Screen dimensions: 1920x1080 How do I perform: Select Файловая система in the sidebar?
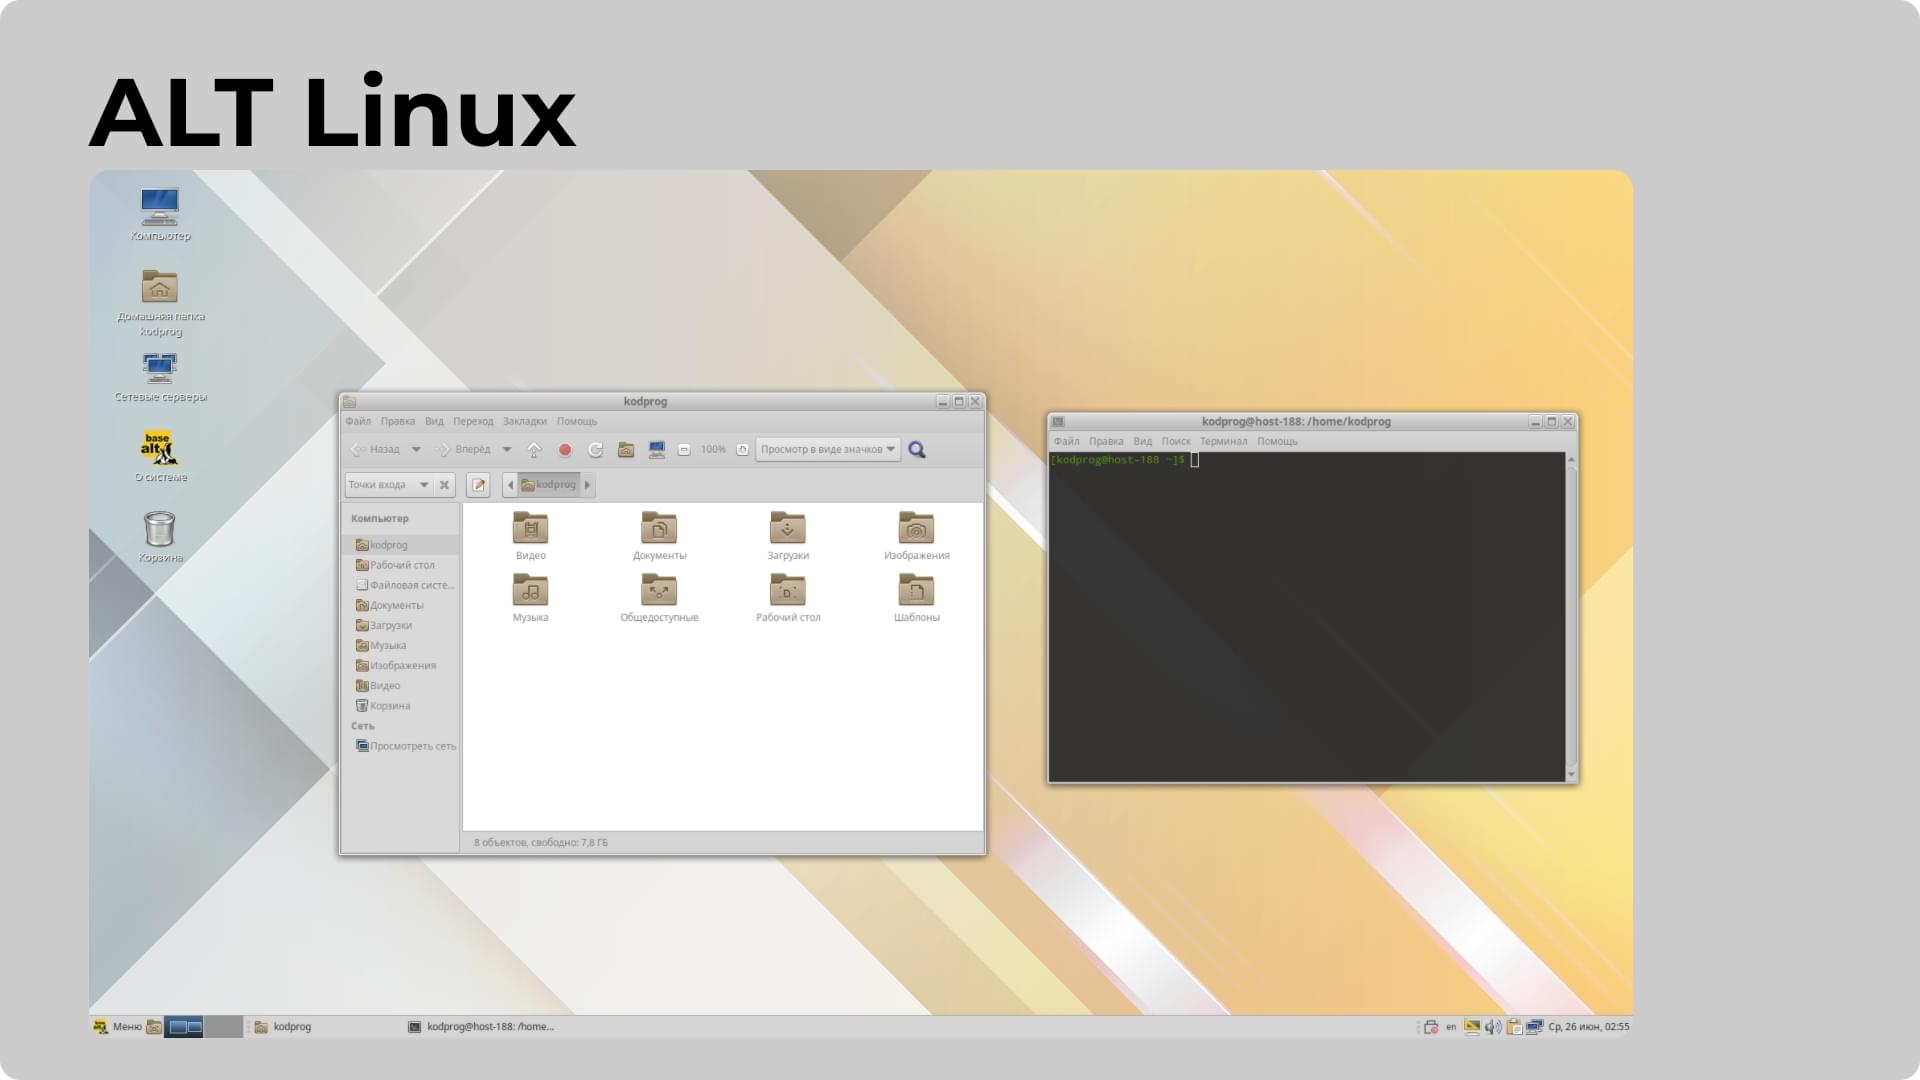(x=400, y=585)
